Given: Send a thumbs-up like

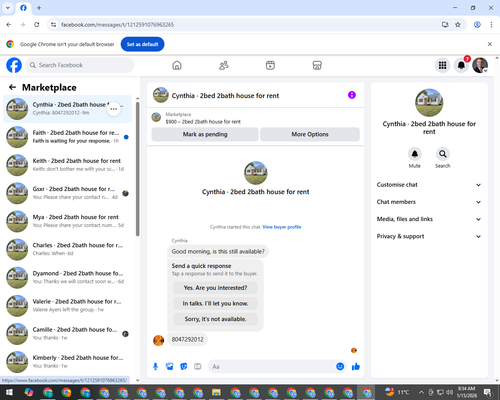Looking at the screenshot, I should pyautogui.click(x=356, y=367).
